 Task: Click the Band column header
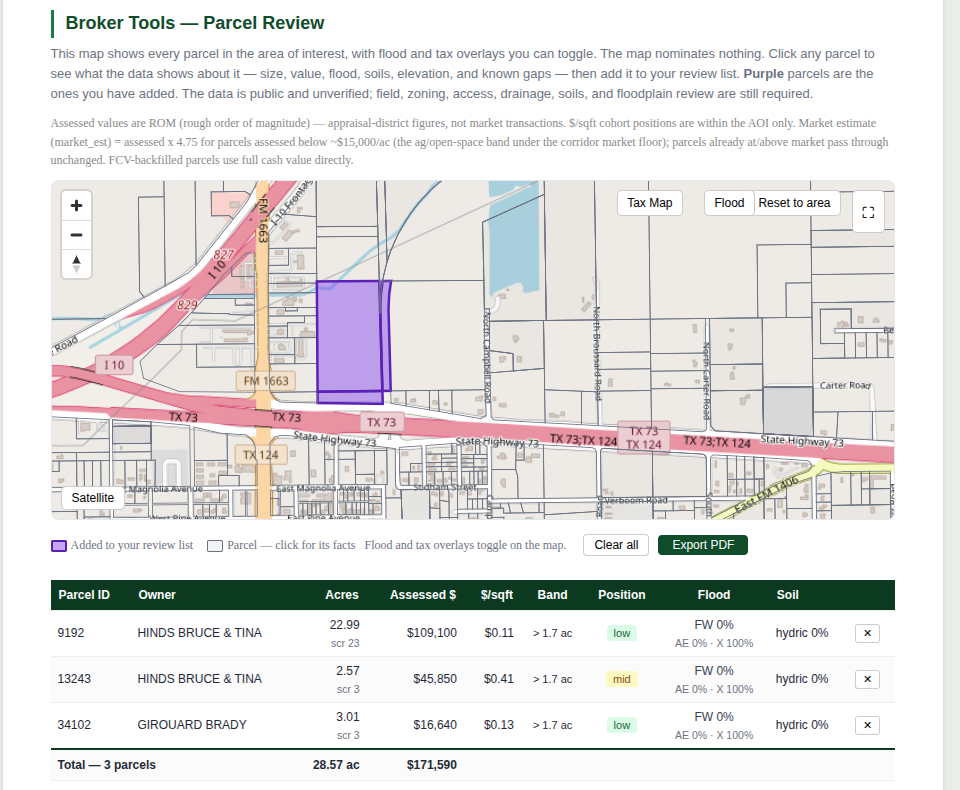pyautogui.click(x=552, y=595)
